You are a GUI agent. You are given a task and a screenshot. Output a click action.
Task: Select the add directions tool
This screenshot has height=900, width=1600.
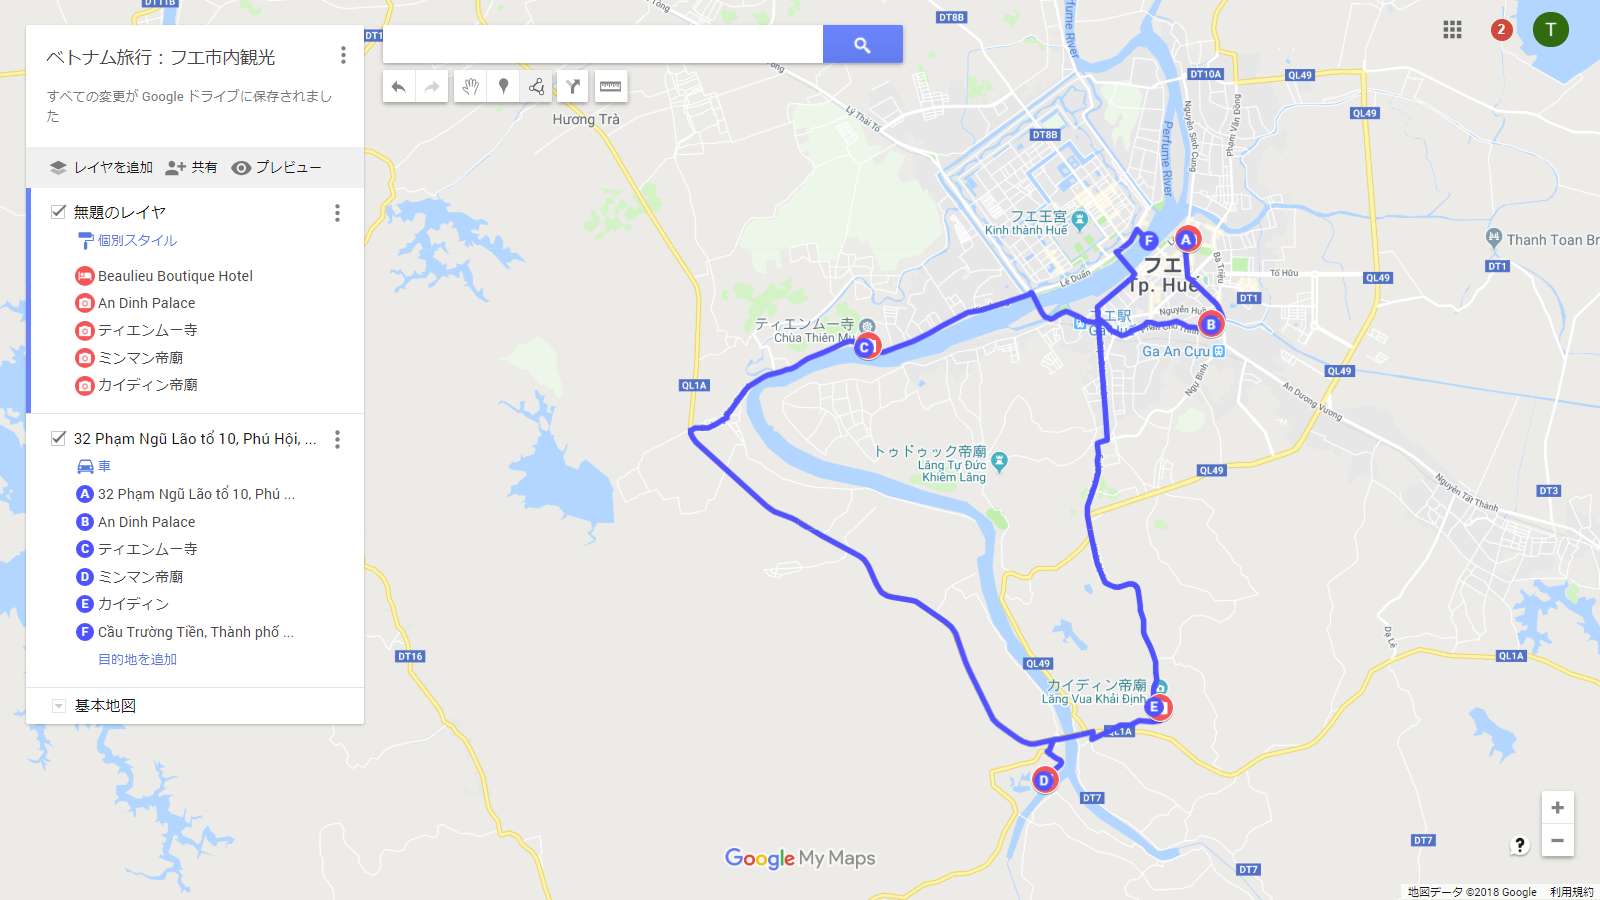coord(573,87)
